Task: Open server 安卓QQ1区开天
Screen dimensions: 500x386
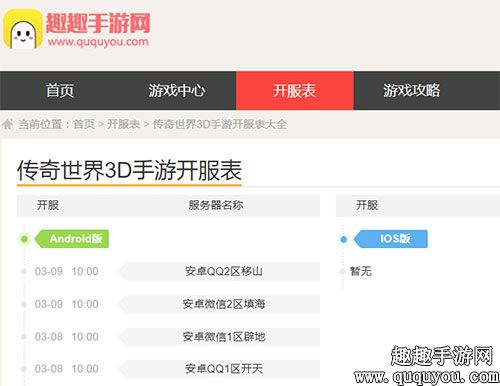Action: [219, 369]
